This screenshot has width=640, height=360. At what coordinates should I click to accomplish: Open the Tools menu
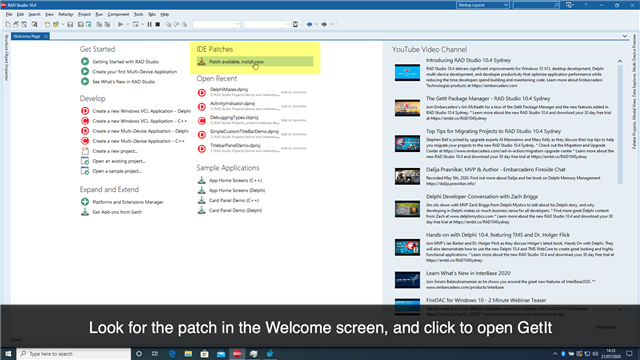point(138,14)
